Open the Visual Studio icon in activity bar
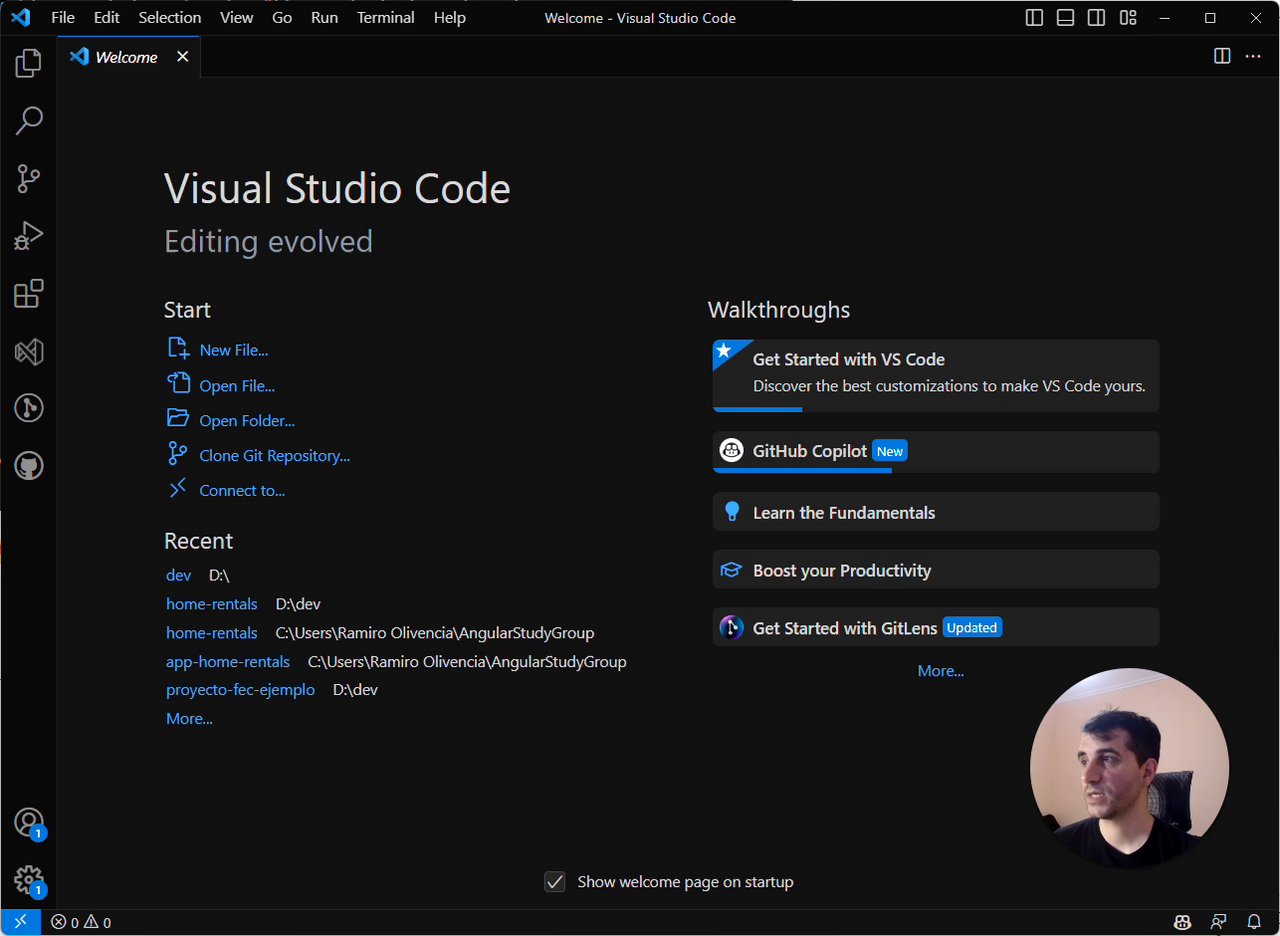Image resolution: width=1280 pixels, height=936 pixels. (x=29, y=352)
